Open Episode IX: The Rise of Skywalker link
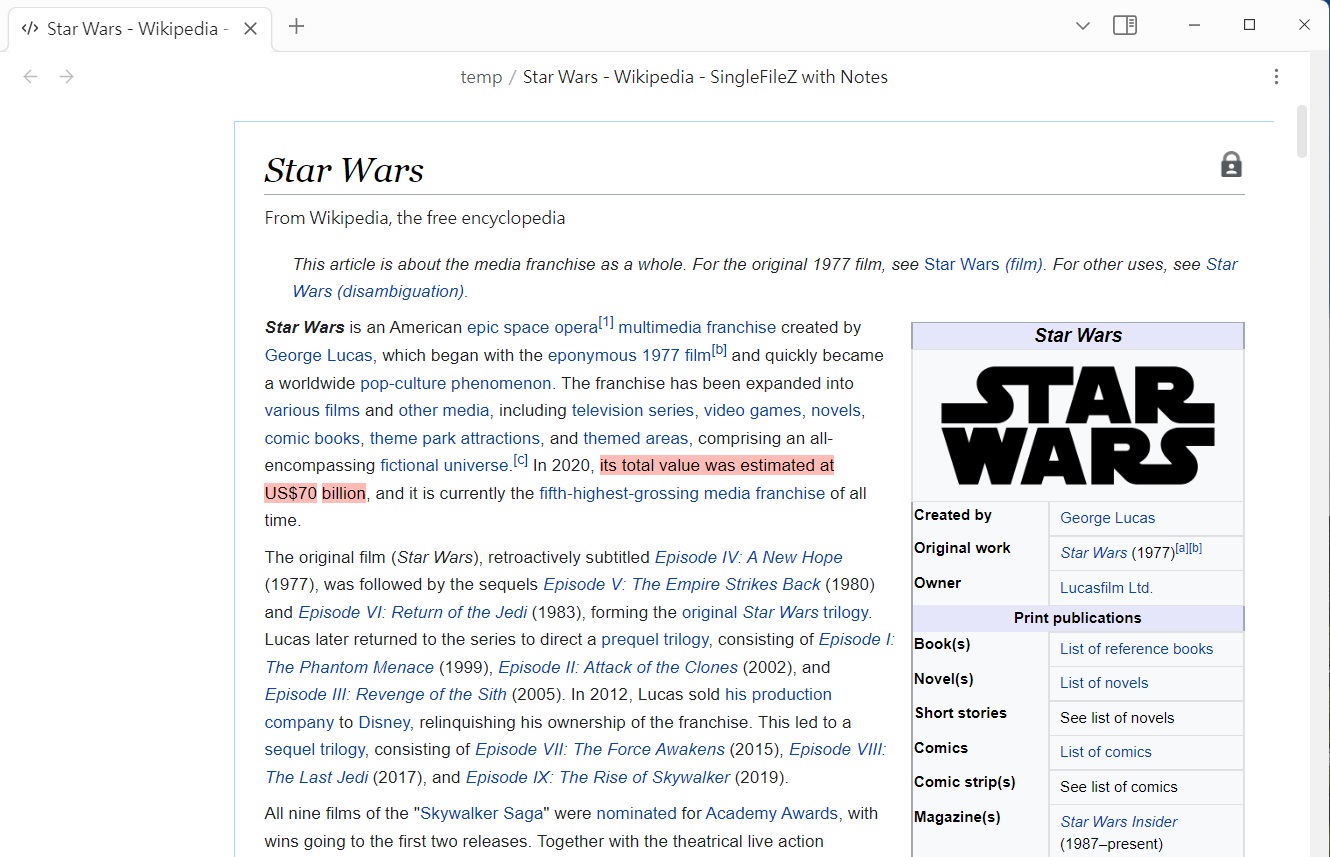Image resolution: width=1330 pixels, height=857 pixels. click(598, 777)
